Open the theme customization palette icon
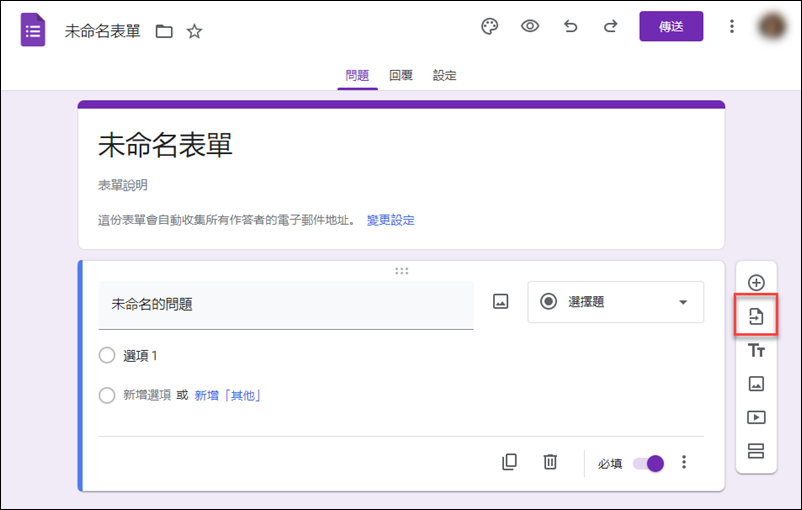Image resolution: width=802 pixels, height=510 pixels. (489, 26)
